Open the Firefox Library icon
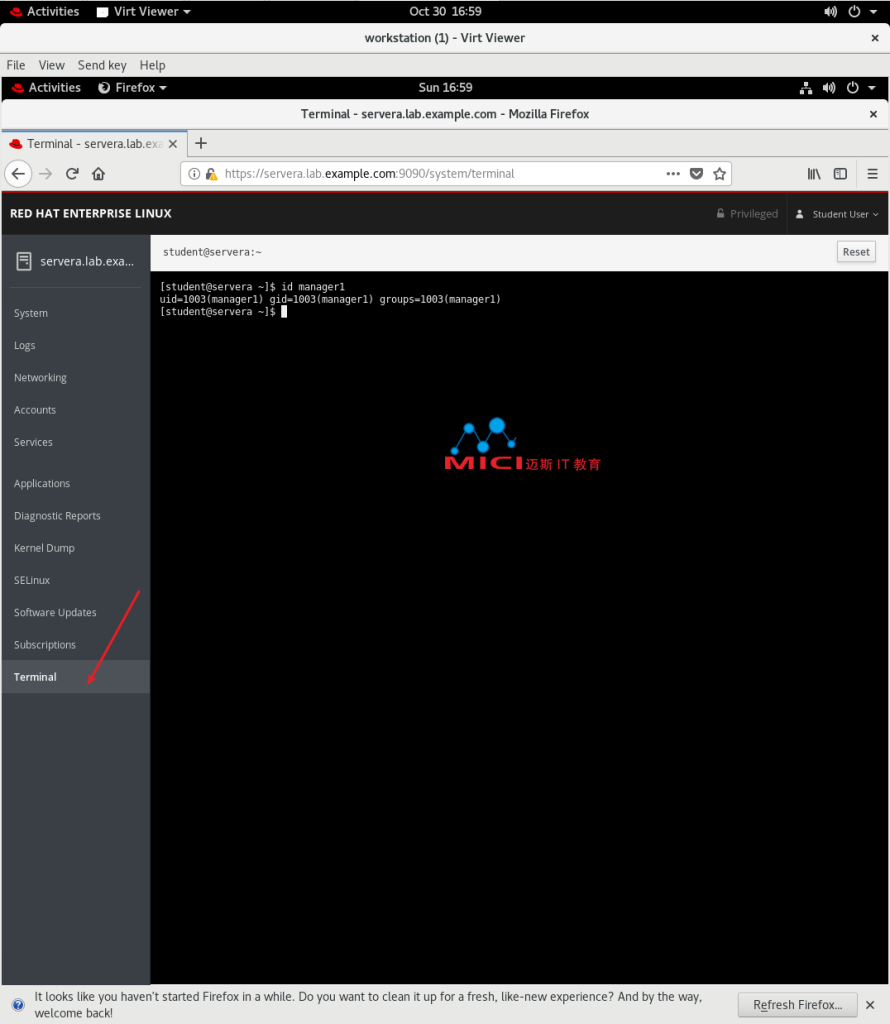This screenshot has width=890, height=1024. click(814, 174)
